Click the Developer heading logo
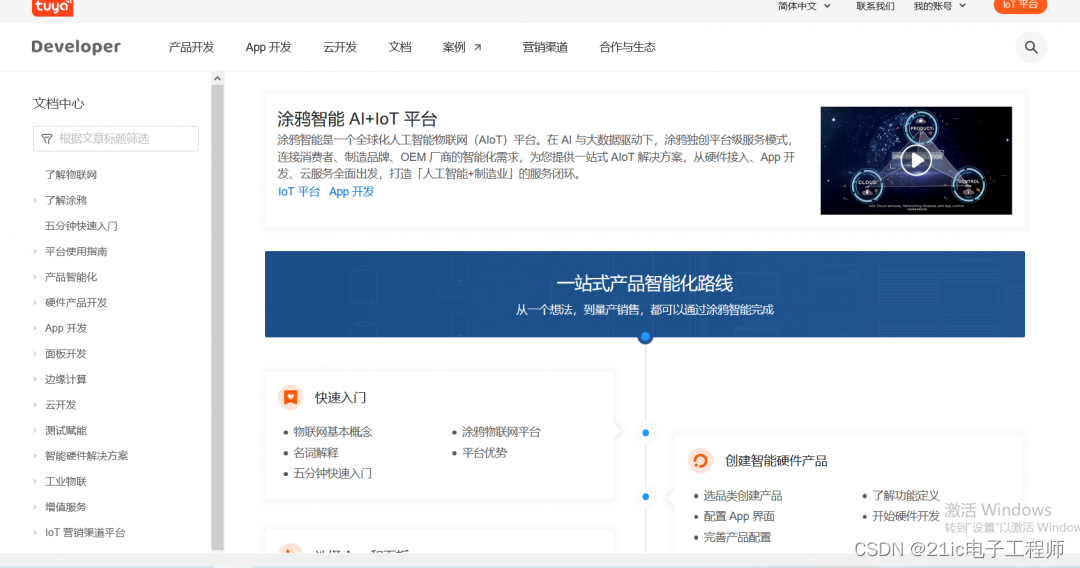Screen dimensions: 1080x568 click(76, 47)
